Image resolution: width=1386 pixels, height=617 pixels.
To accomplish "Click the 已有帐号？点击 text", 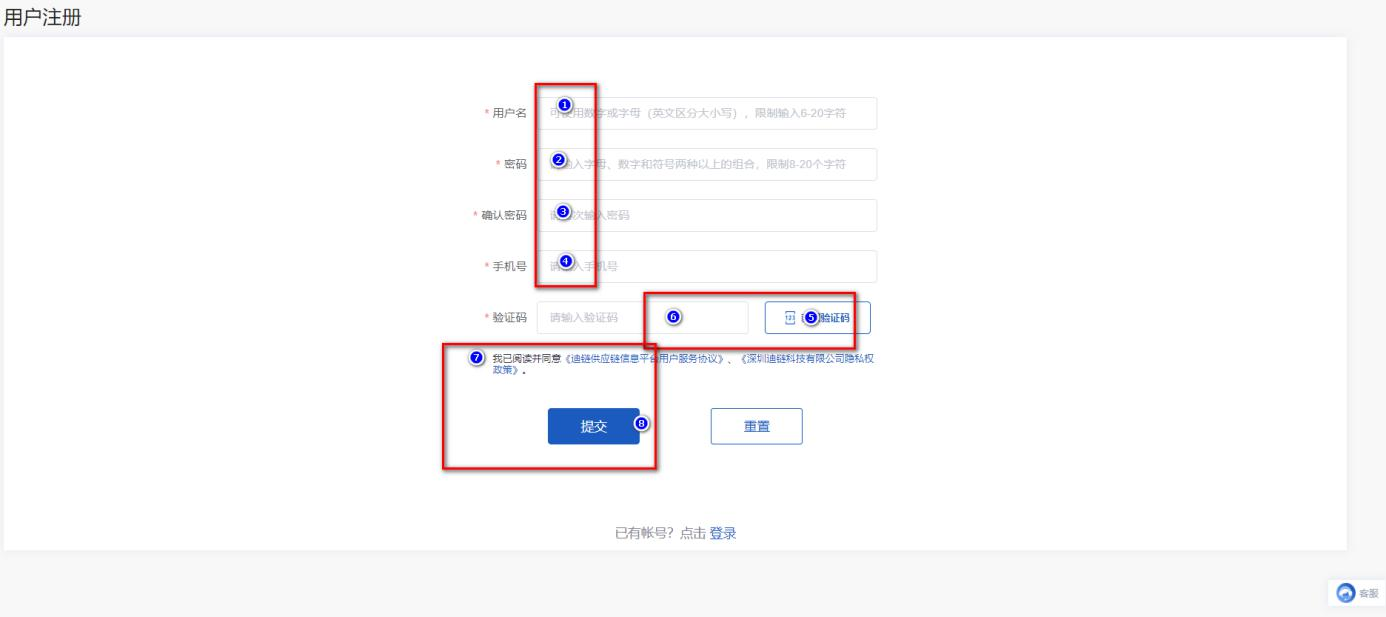I will tap(660, 533).
